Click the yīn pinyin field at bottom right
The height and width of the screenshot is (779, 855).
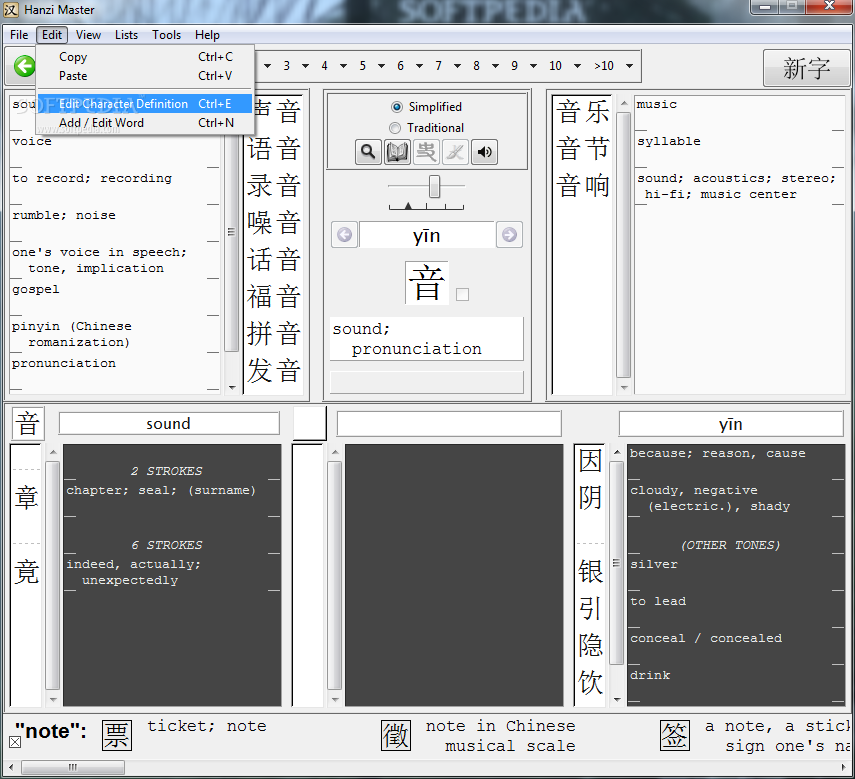pyautogui.click(x=731, y=424)
